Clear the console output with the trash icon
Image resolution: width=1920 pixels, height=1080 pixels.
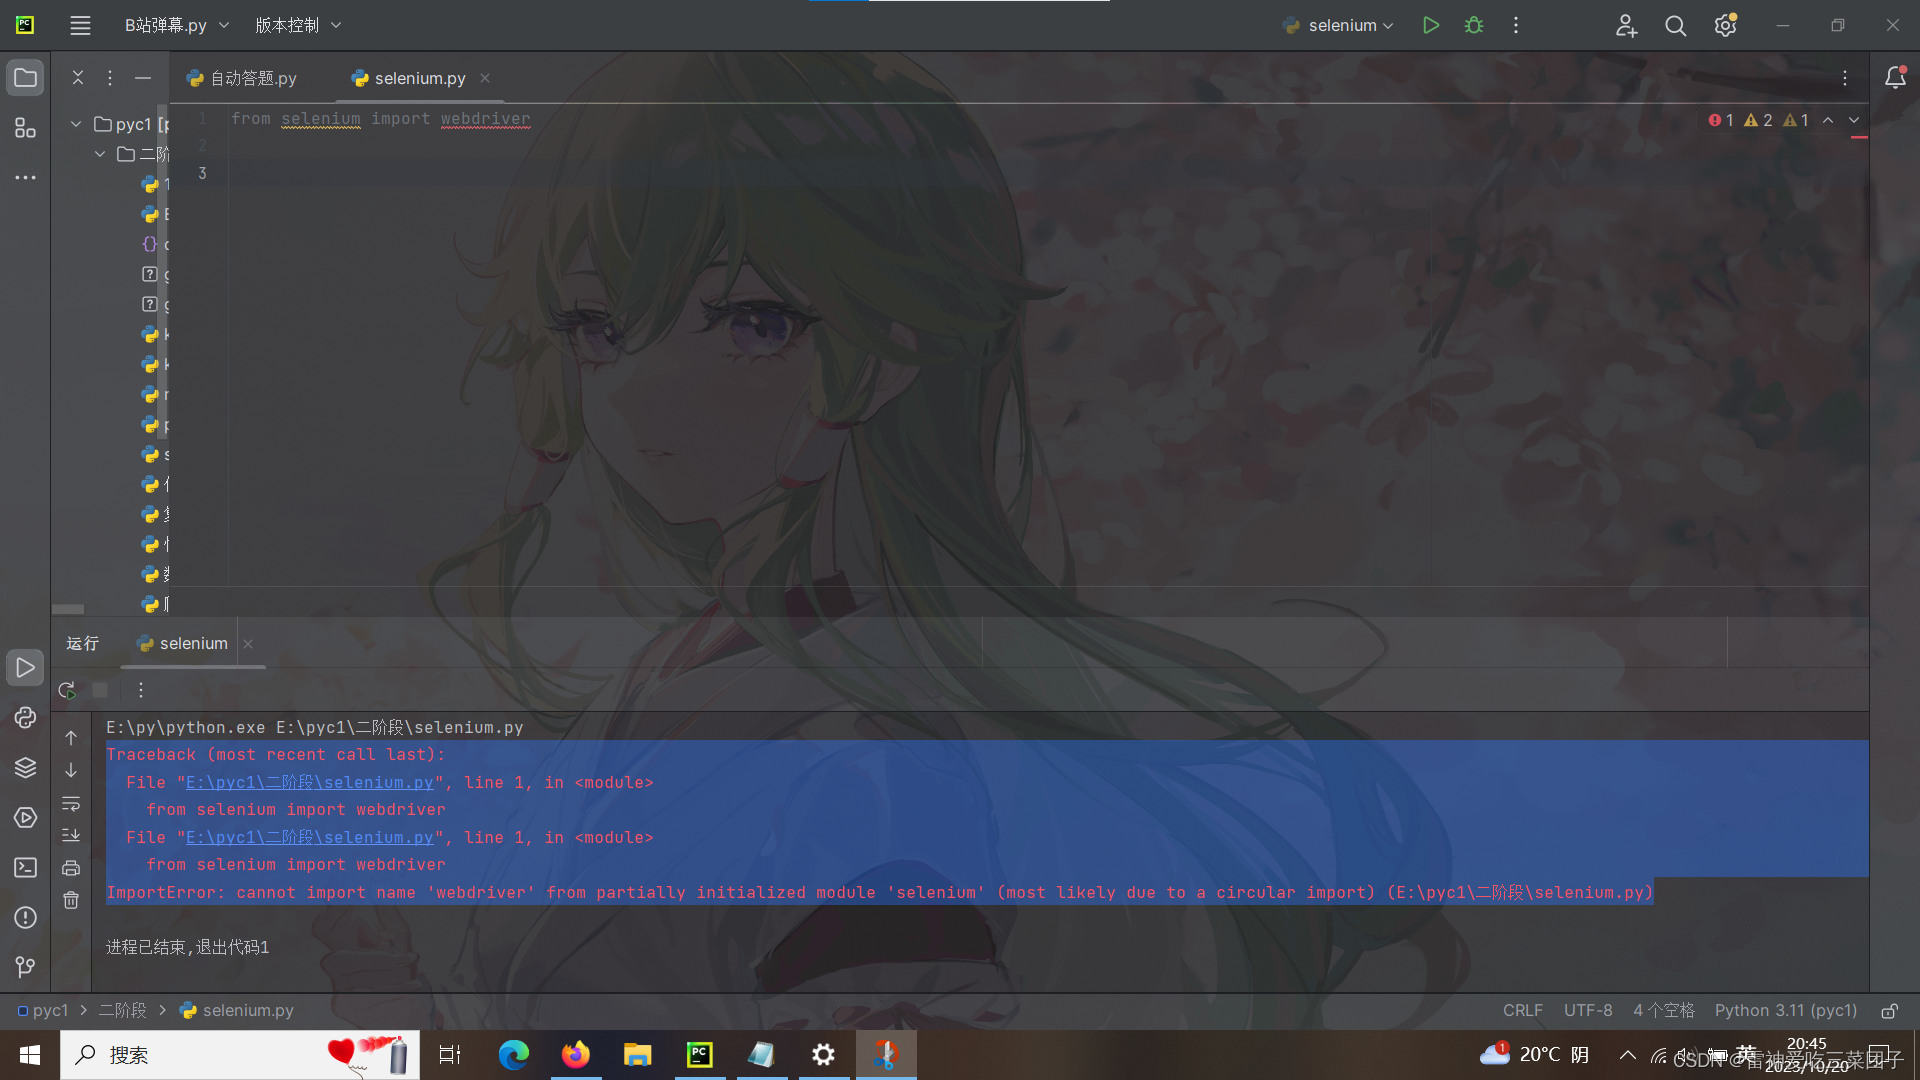71,900
